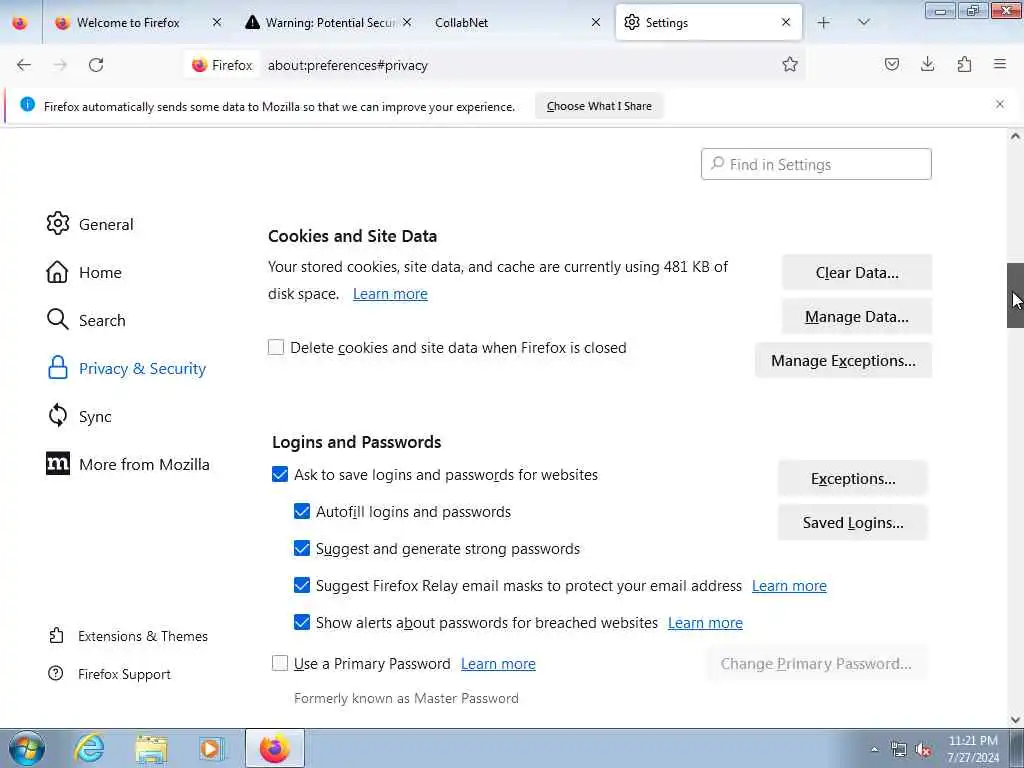Uncheck Ask to save logins and passwords
The height and width of the screenshot is (768, 1024).
pyautogui.click(x=280, y=475)
